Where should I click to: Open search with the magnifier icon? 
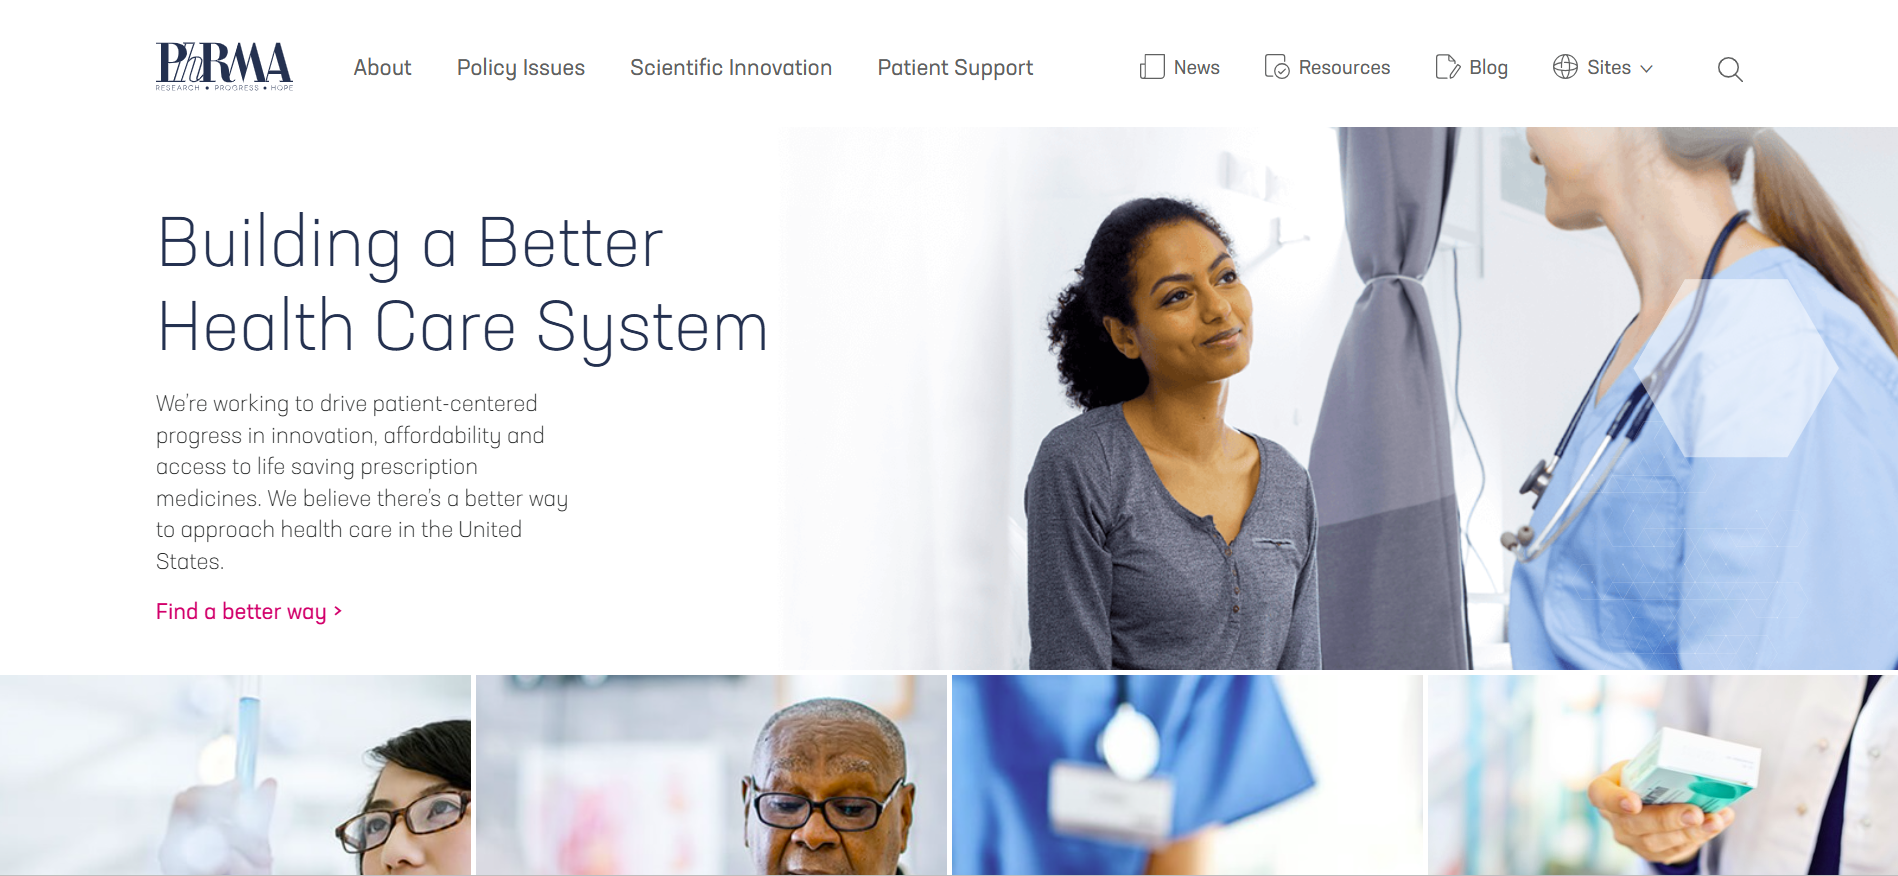1730,69
